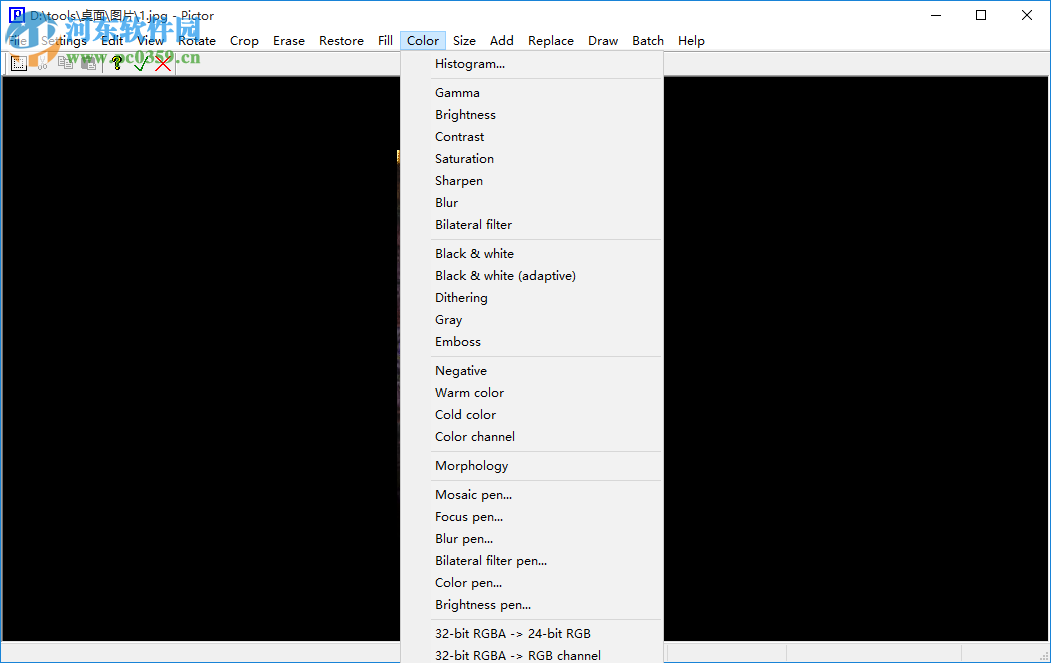
Task: Click the copy icon in toolbar
Action: [x=65, y=64]
